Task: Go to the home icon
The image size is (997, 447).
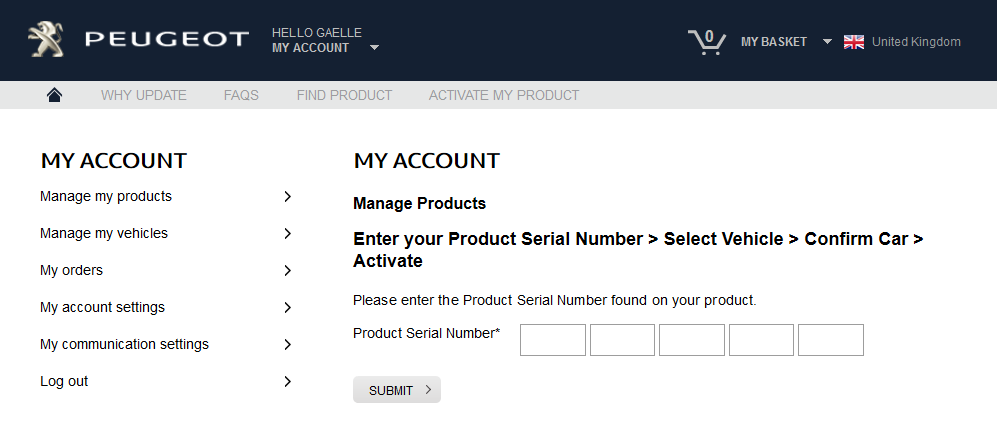Action: [55, 95]
